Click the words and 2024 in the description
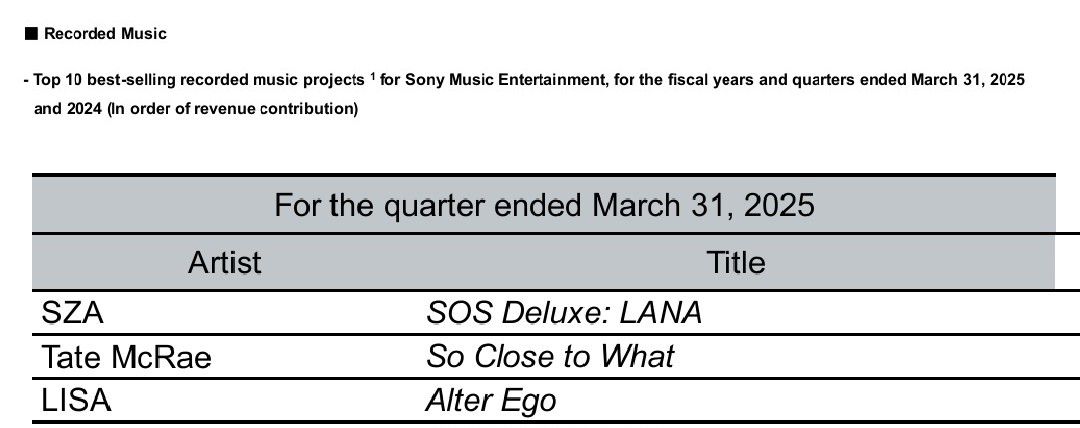Screen dimensions: 1080x428 click(68, 109)
